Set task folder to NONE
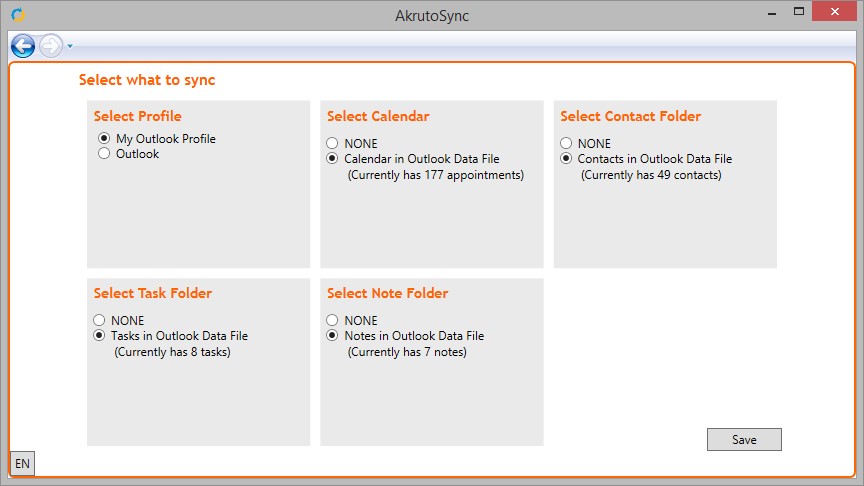Viewport: 864px width, 486px height. [100, 321]
